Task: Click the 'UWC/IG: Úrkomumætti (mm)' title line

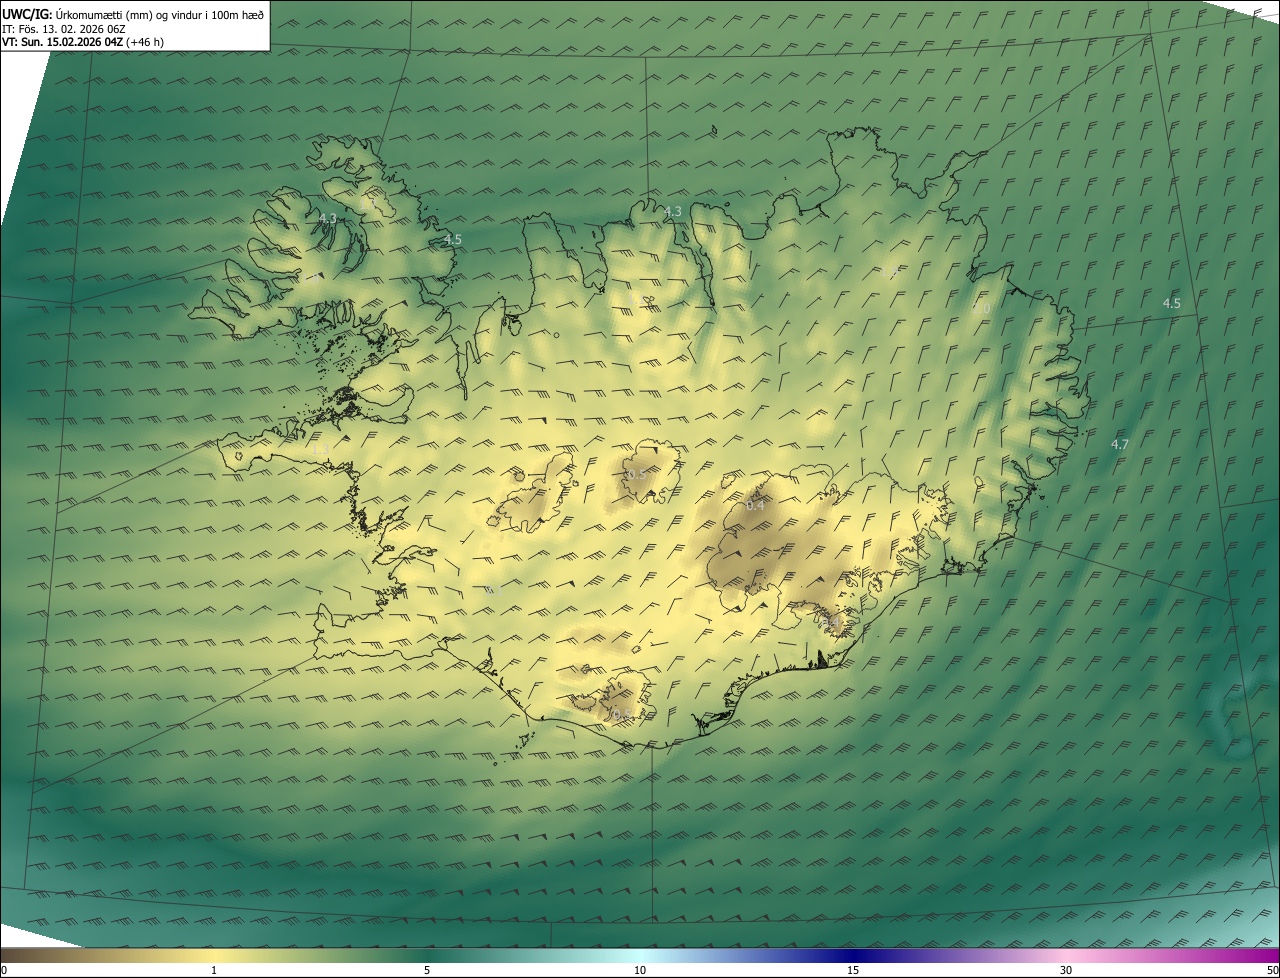Action: [133, 14]
